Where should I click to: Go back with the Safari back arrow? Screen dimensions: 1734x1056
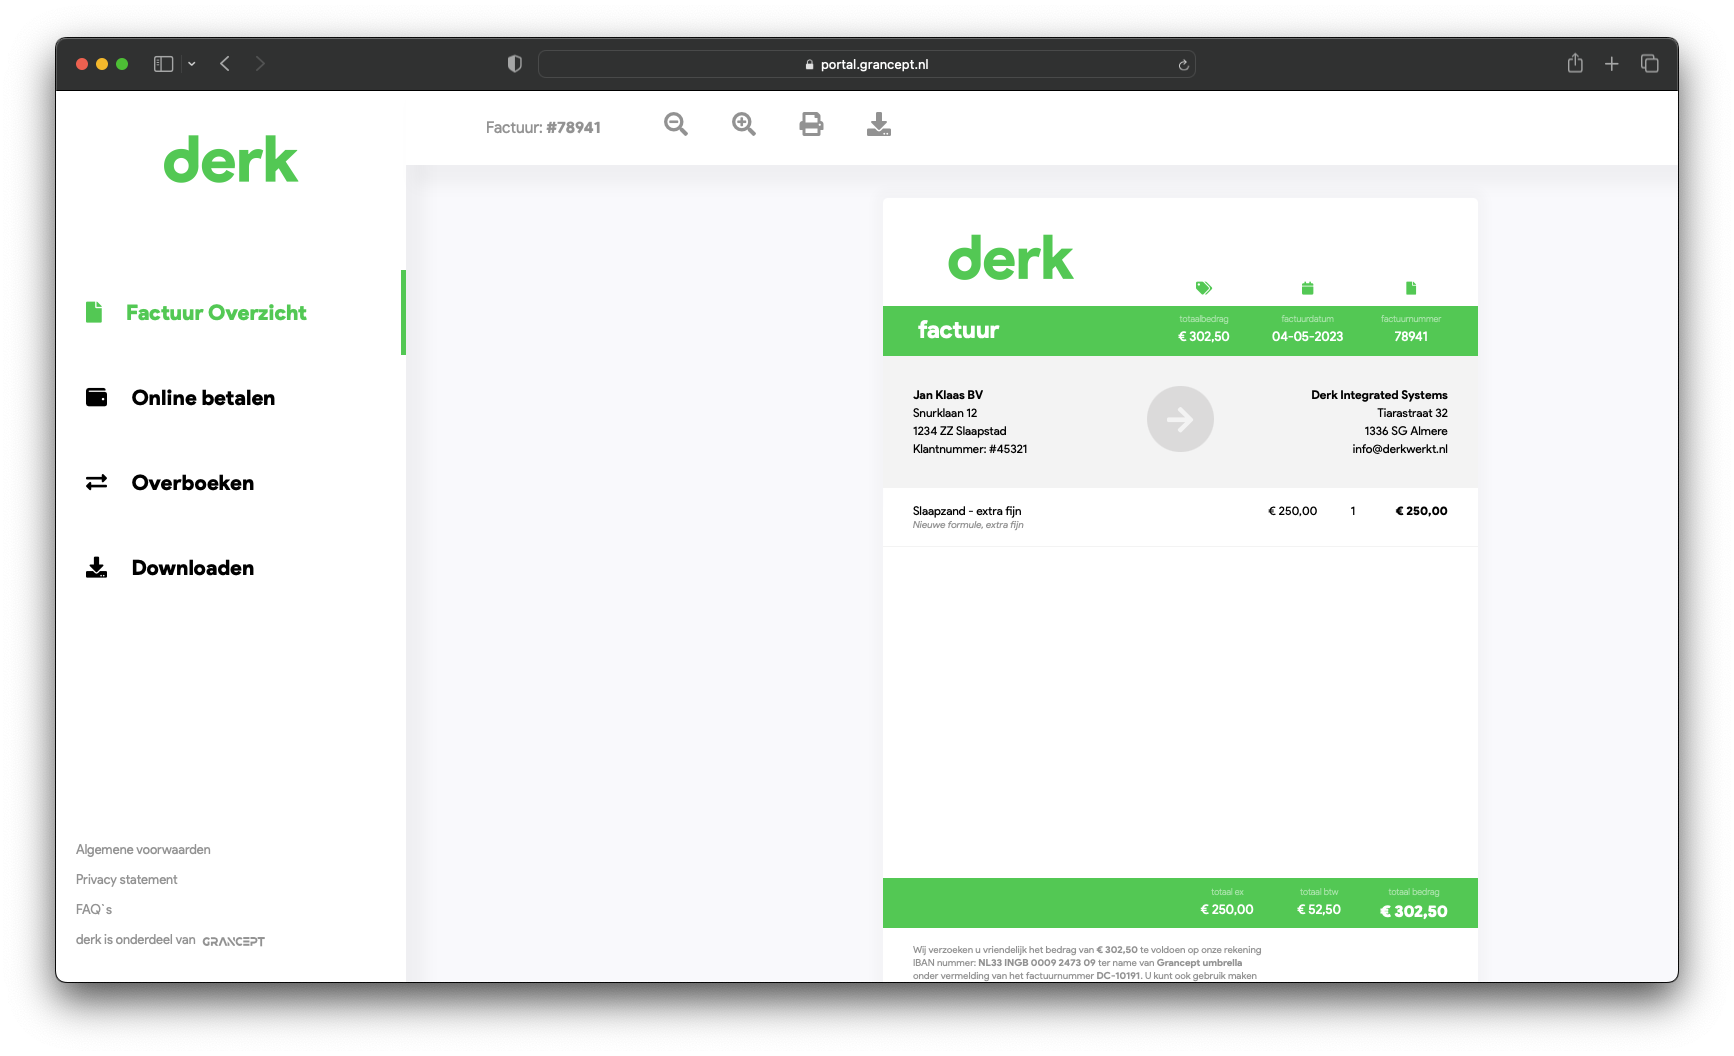pyautogui.click(x=225, y=64)
